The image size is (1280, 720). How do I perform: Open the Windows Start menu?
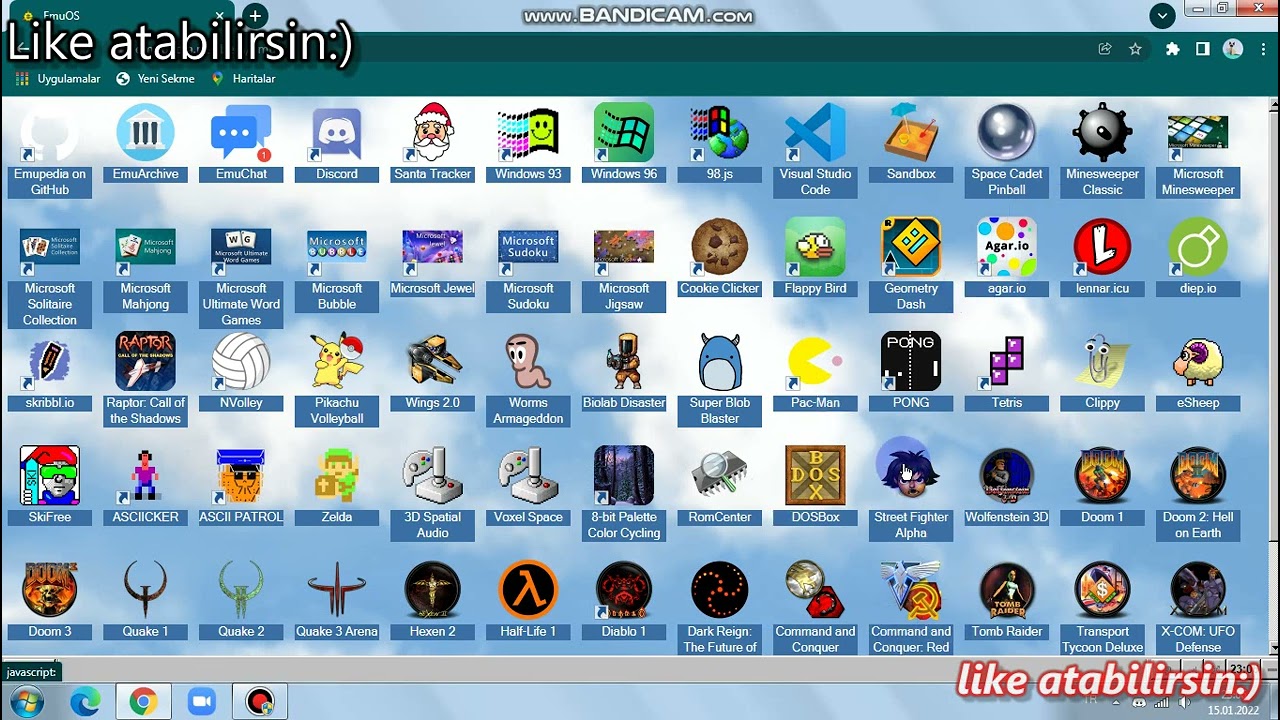(27, 702)
